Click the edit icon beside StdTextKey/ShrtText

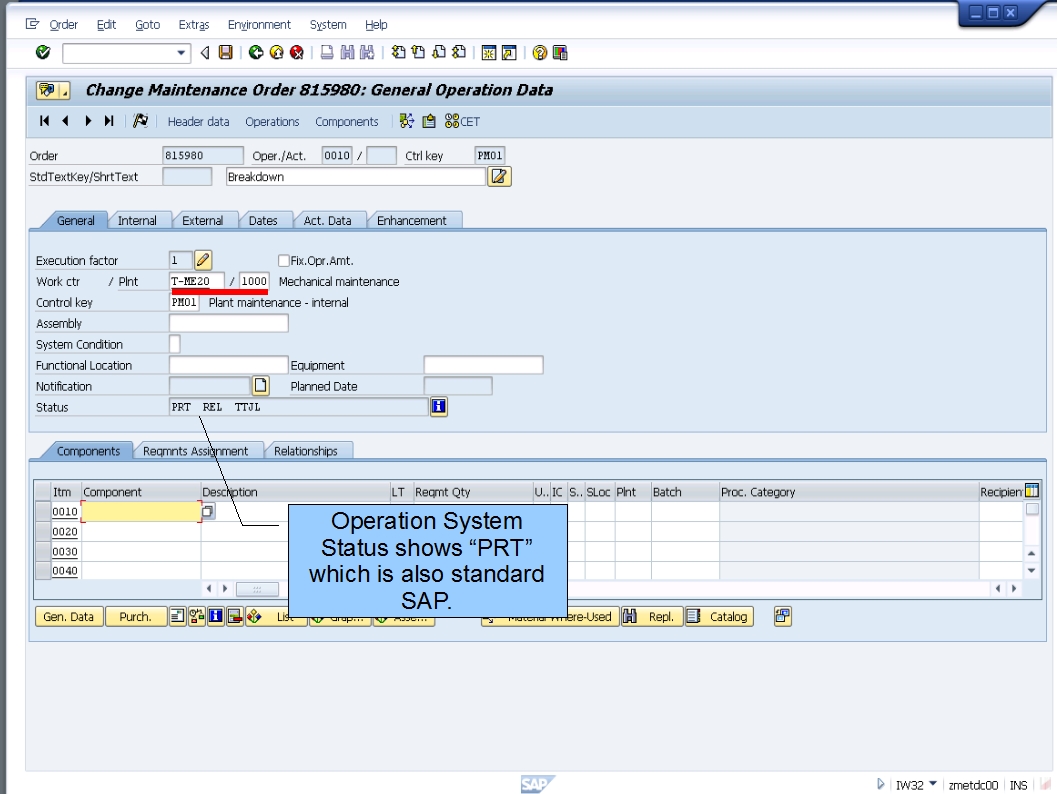497,175
